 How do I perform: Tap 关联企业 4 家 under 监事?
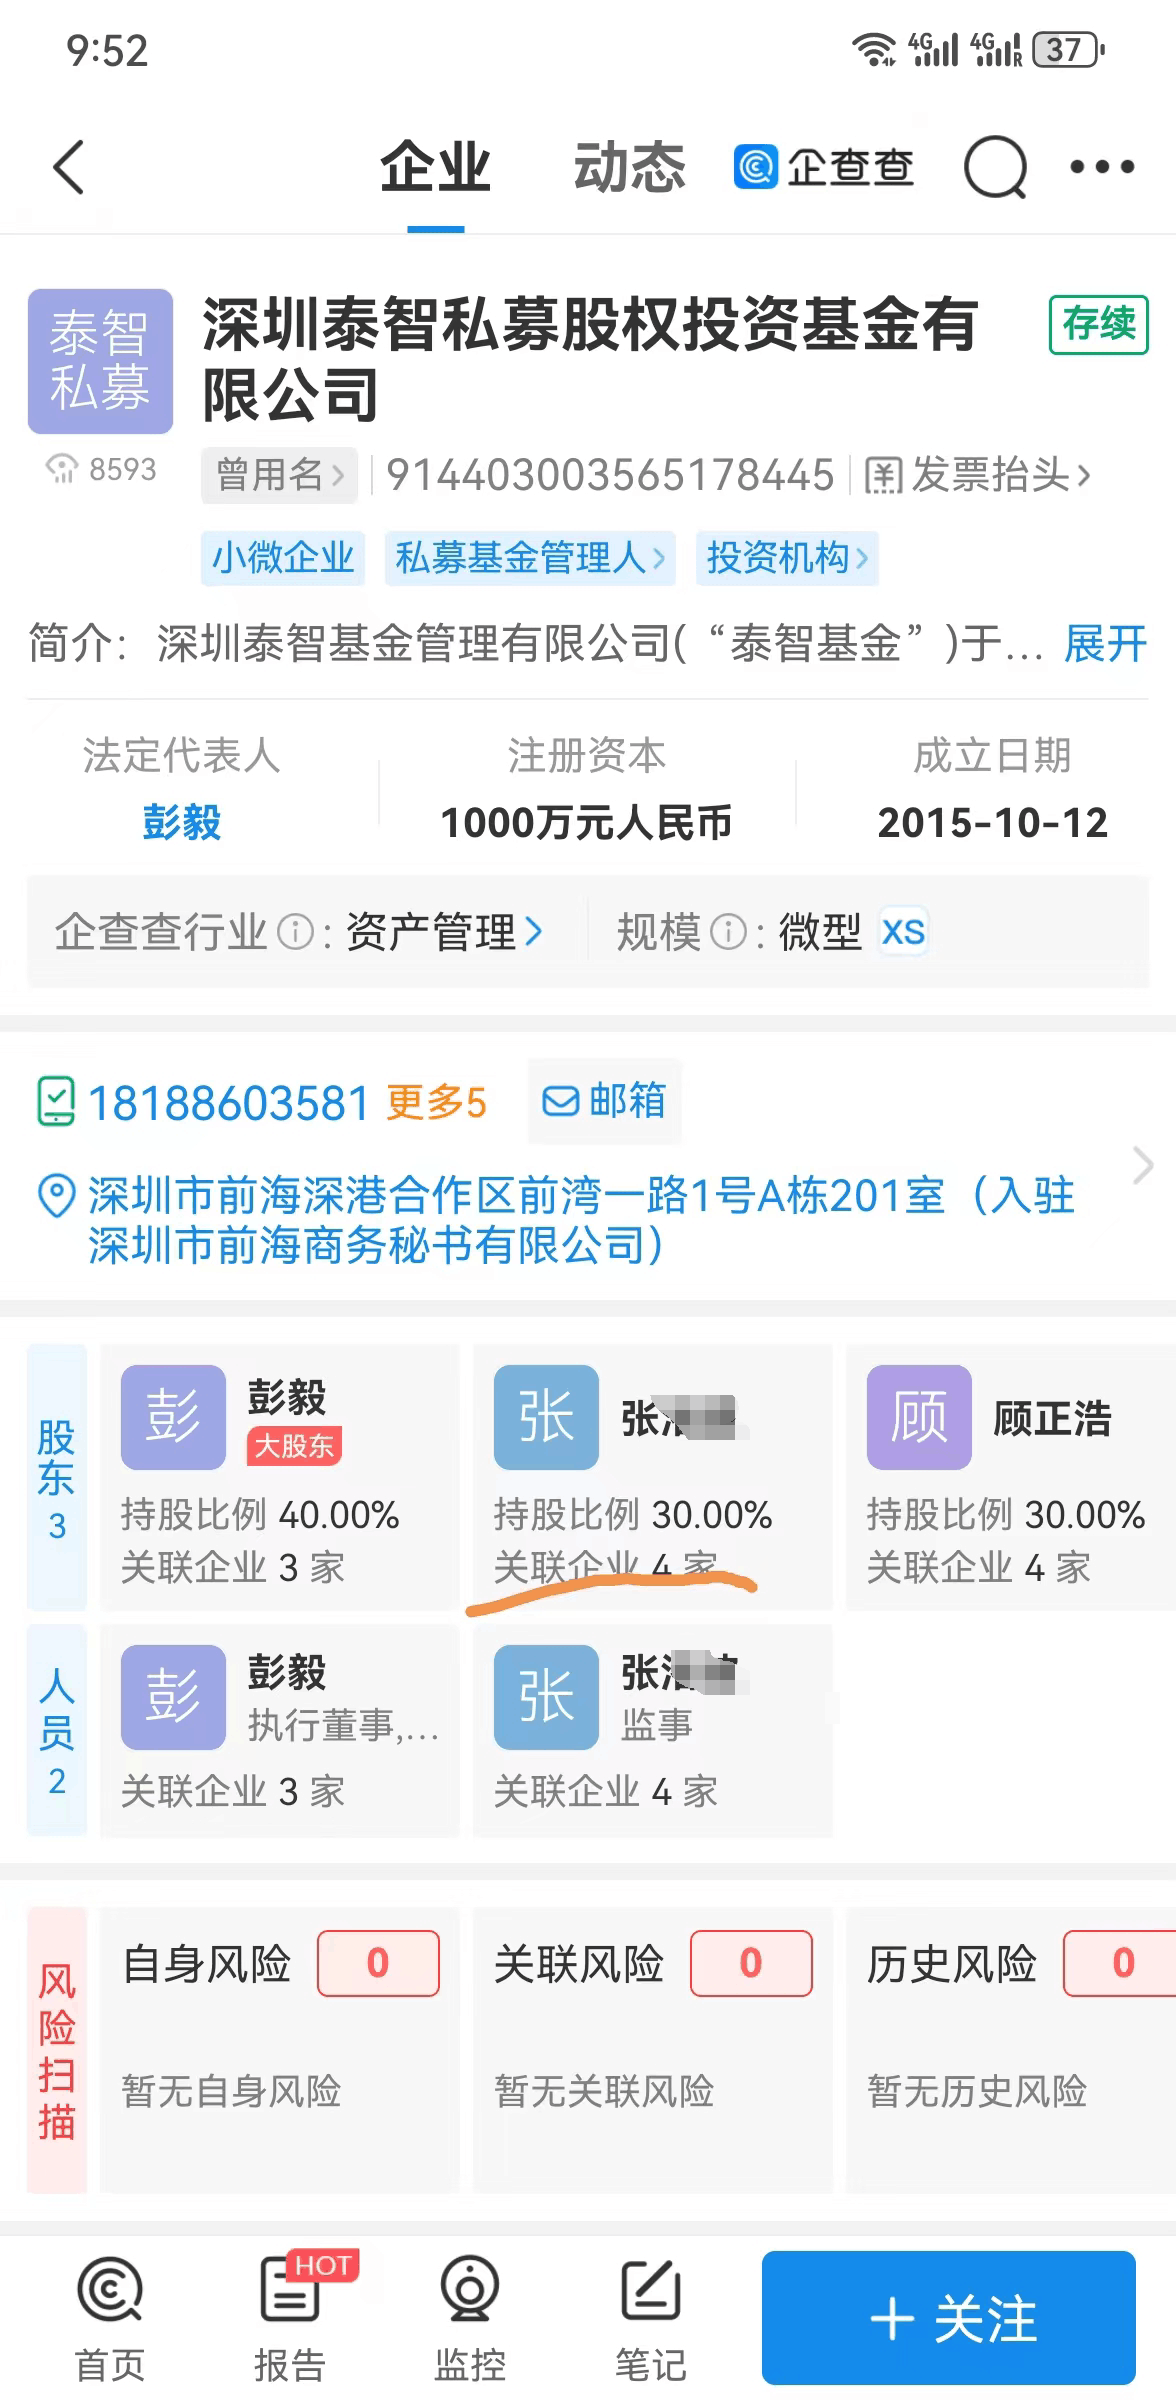[606, 1792]
